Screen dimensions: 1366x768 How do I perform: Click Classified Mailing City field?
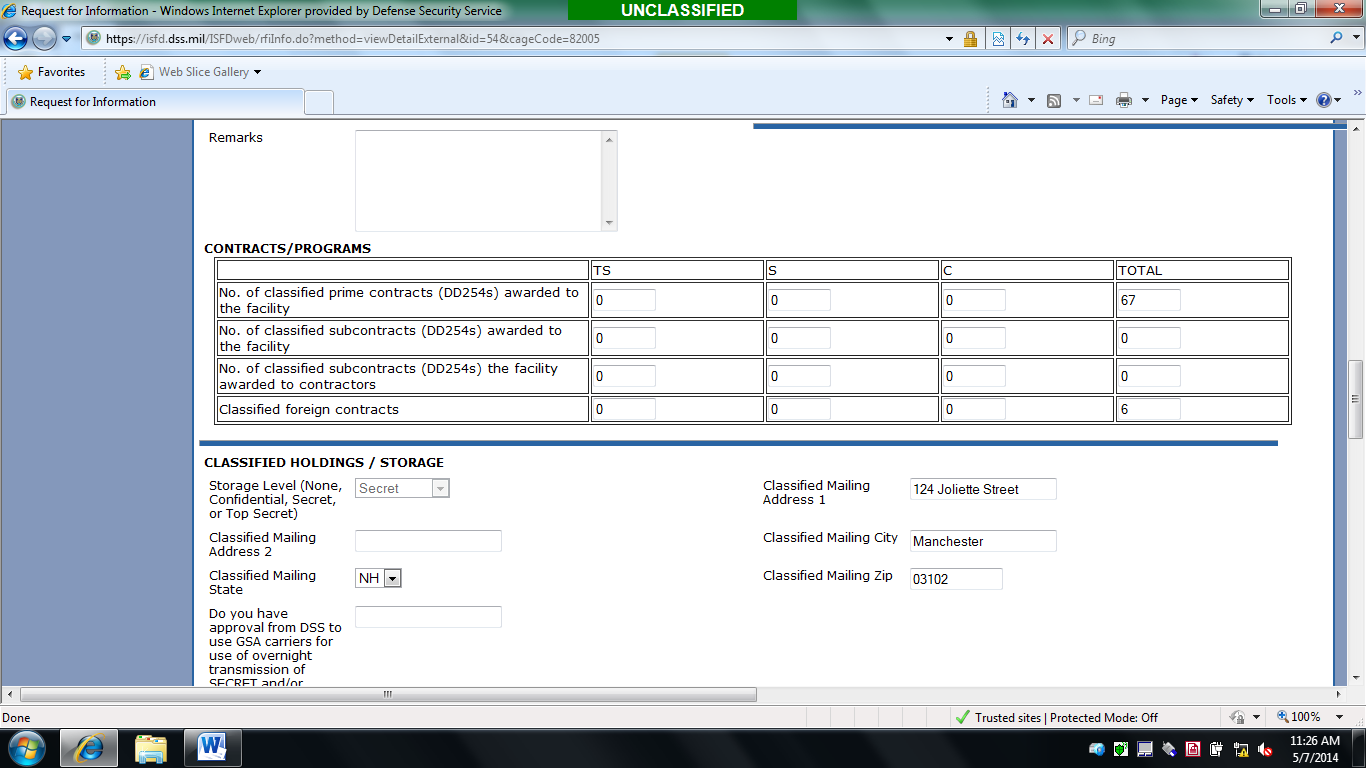click(x=983, y=541)
